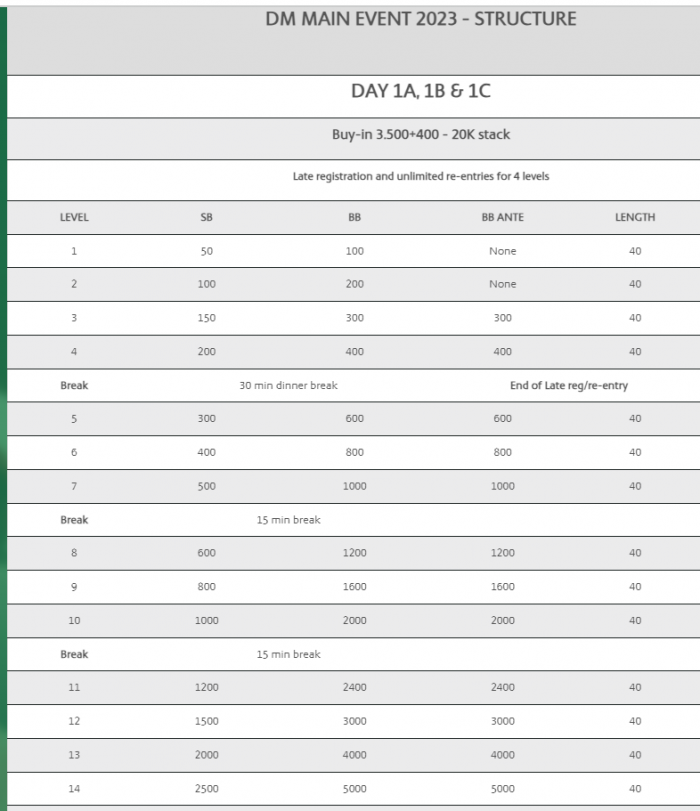Select the 150 small blind in level 3
Viewport: 700px width, 811px height.
point(206,318)
